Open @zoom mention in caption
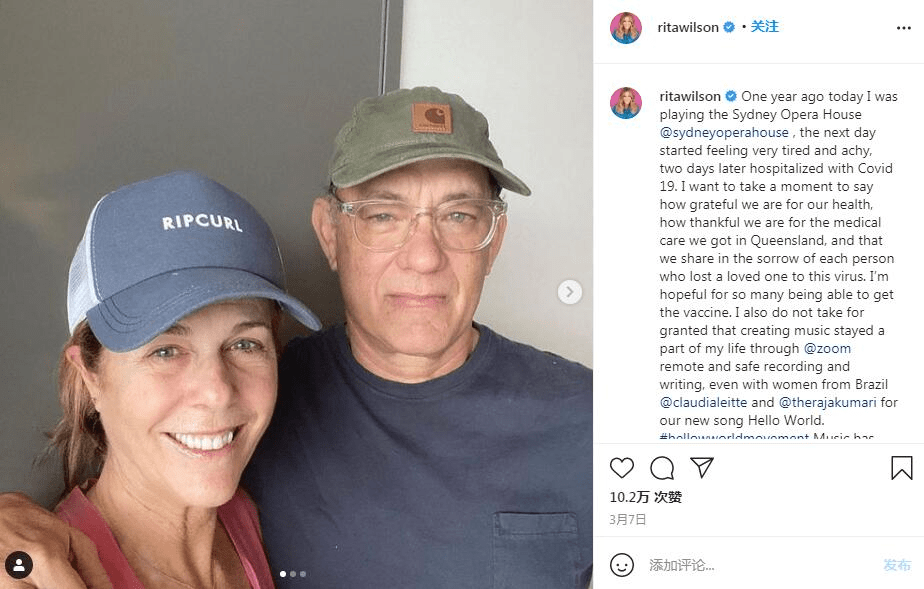Image resolution: width=924 pixels, height=589 pixels. coord(827,349)
